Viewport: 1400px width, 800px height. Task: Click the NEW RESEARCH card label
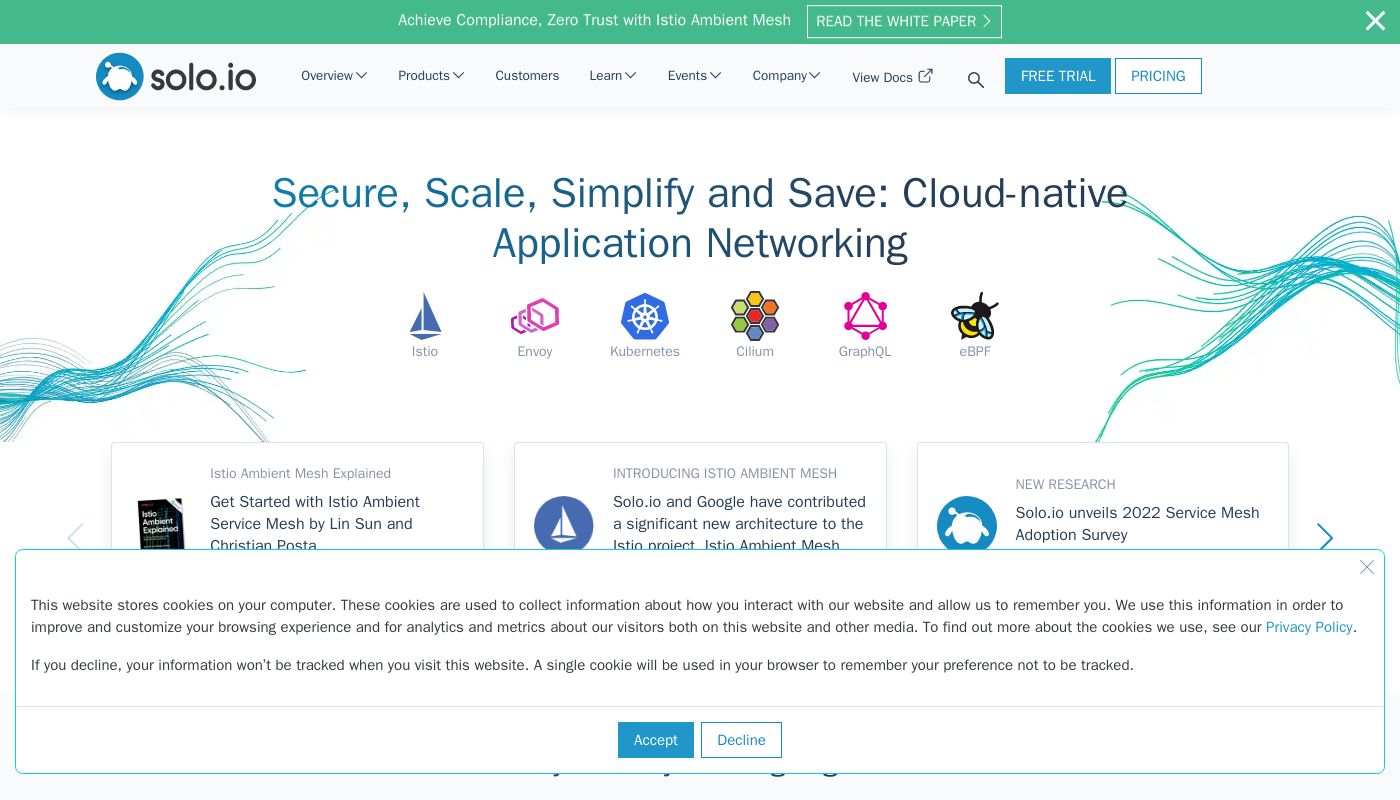(1065, 485)
